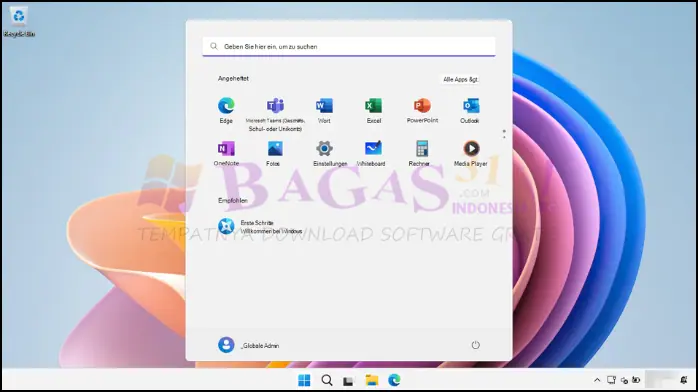Screen dimensions: 698x392
Task: Click the Alle Apps button
Action: (x=460, y=79)
